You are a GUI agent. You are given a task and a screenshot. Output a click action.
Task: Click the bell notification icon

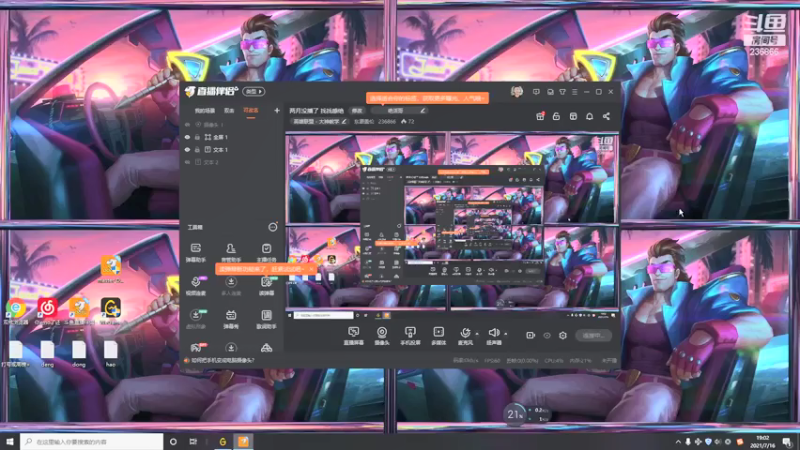click(x=589, y=116)
